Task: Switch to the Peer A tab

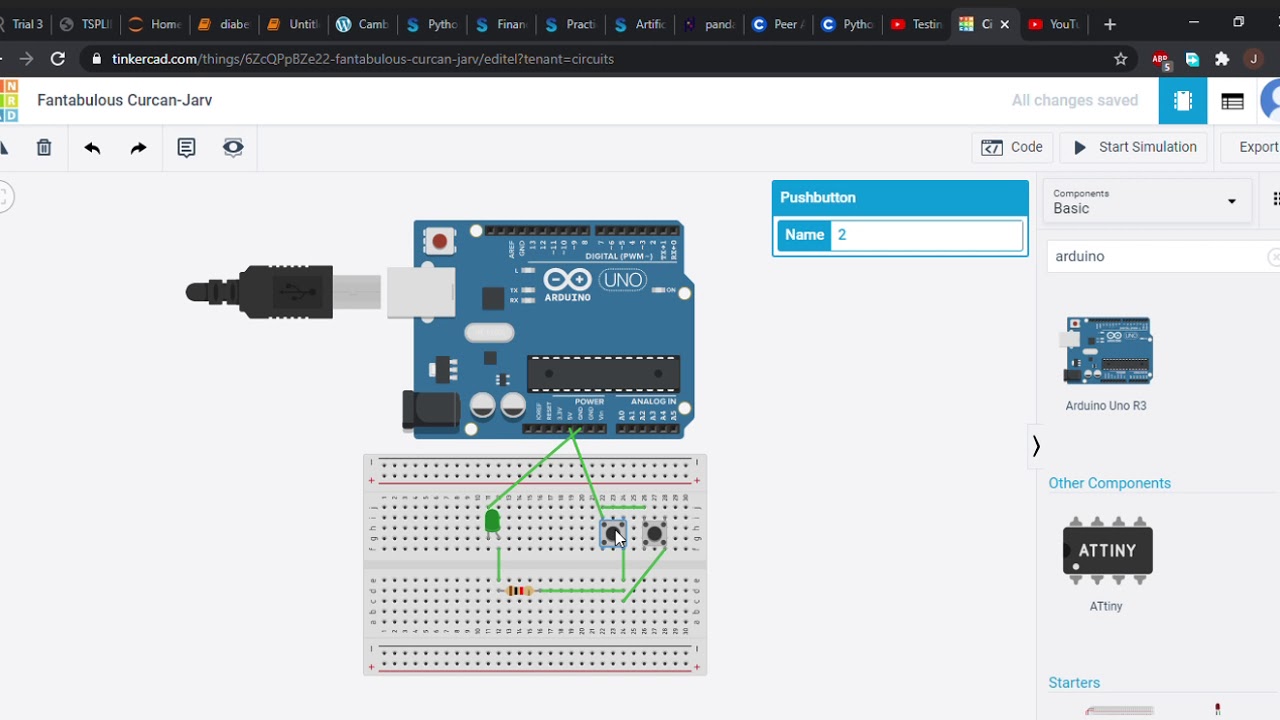Action: pyautogui.click(x=778, y=24)
